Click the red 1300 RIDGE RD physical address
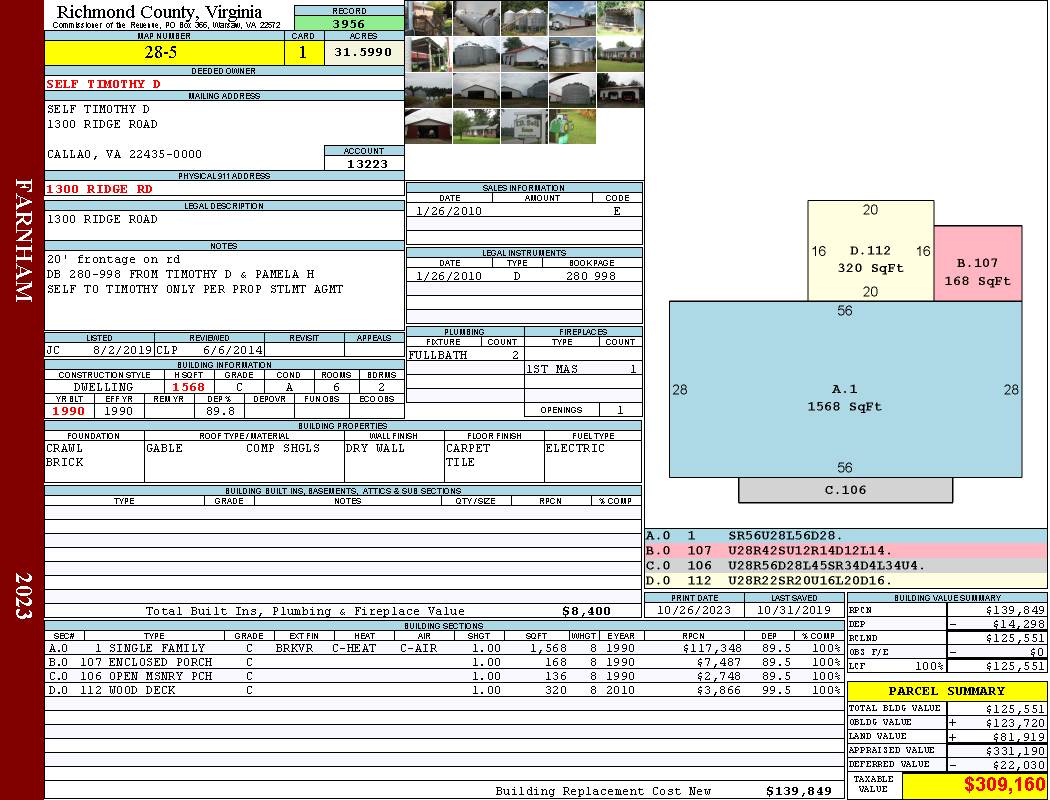The height and width of the screenshot is (800, 1050). (x=100, y=189)
